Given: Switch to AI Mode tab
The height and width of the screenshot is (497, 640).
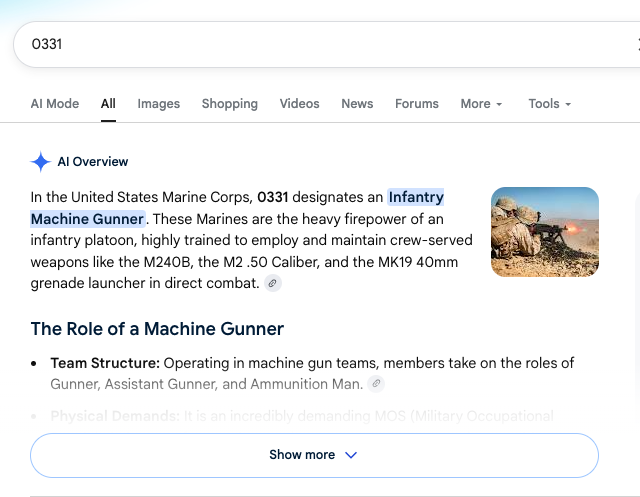Looking at the screenshot, I should (55, 104).
